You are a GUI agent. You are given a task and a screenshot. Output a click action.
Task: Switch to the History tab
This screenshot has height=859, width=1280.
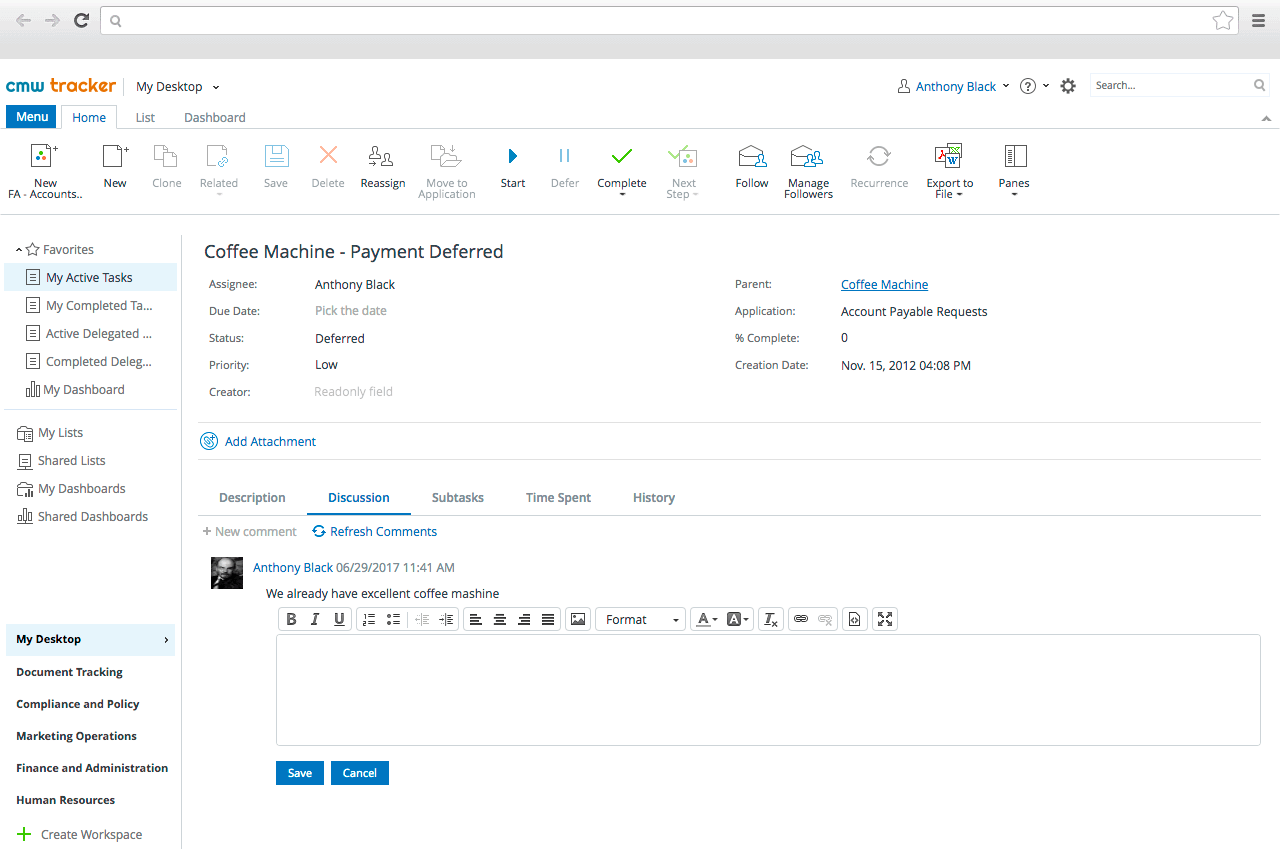coord(653,497)
